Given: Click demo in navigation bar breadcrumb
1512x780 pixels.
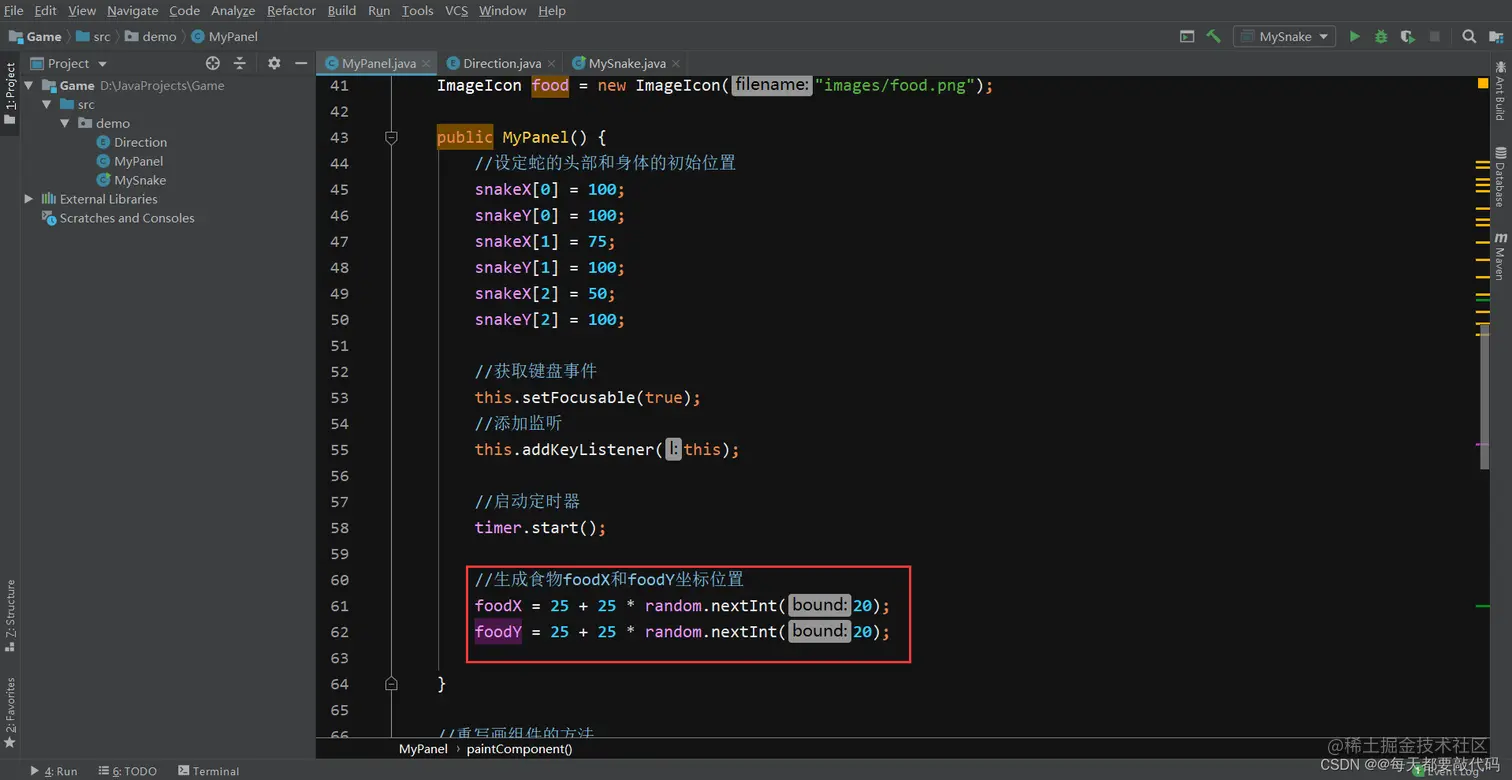Looking at the screenshot, I should point(151,36).
